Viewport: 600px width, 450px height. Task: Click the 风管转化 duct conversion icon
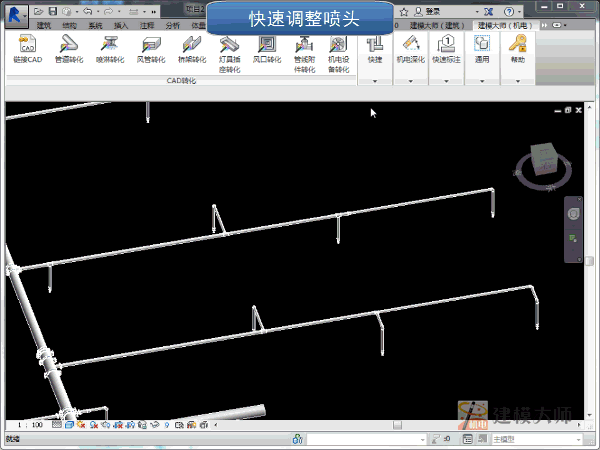pos(151,44)
